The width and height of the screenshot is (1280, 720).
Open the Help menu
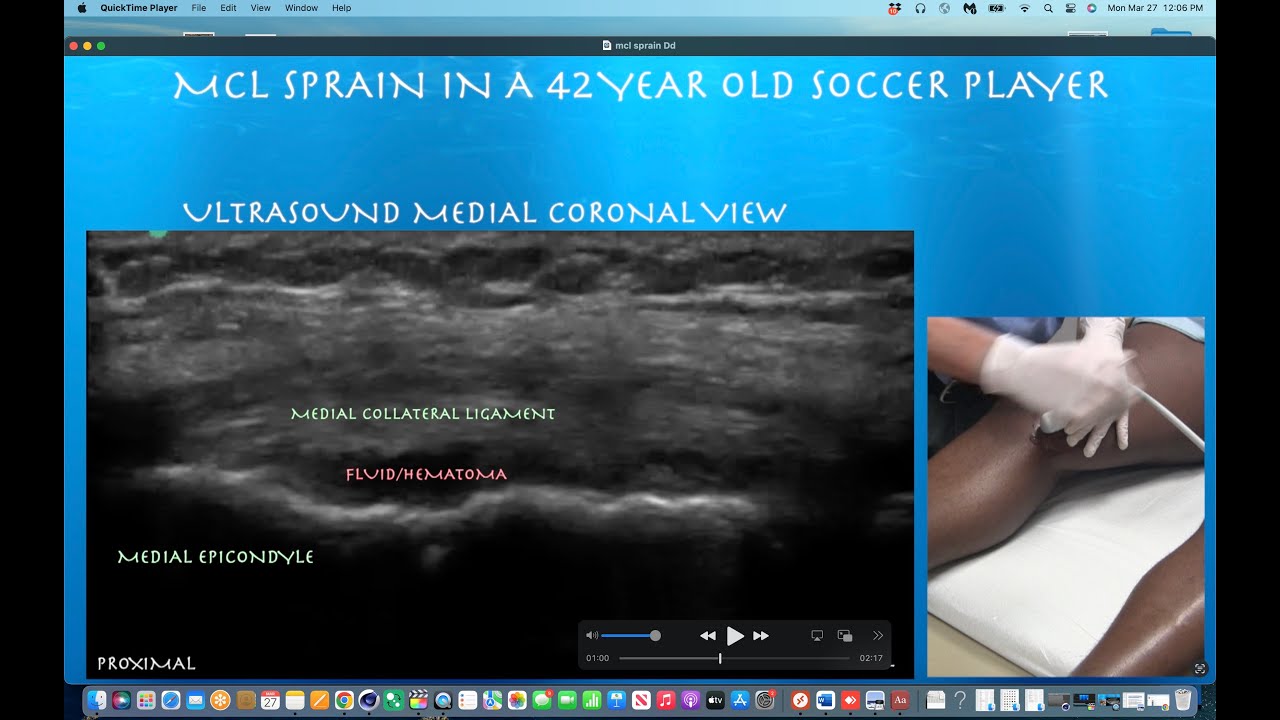[x=342, y=8]
